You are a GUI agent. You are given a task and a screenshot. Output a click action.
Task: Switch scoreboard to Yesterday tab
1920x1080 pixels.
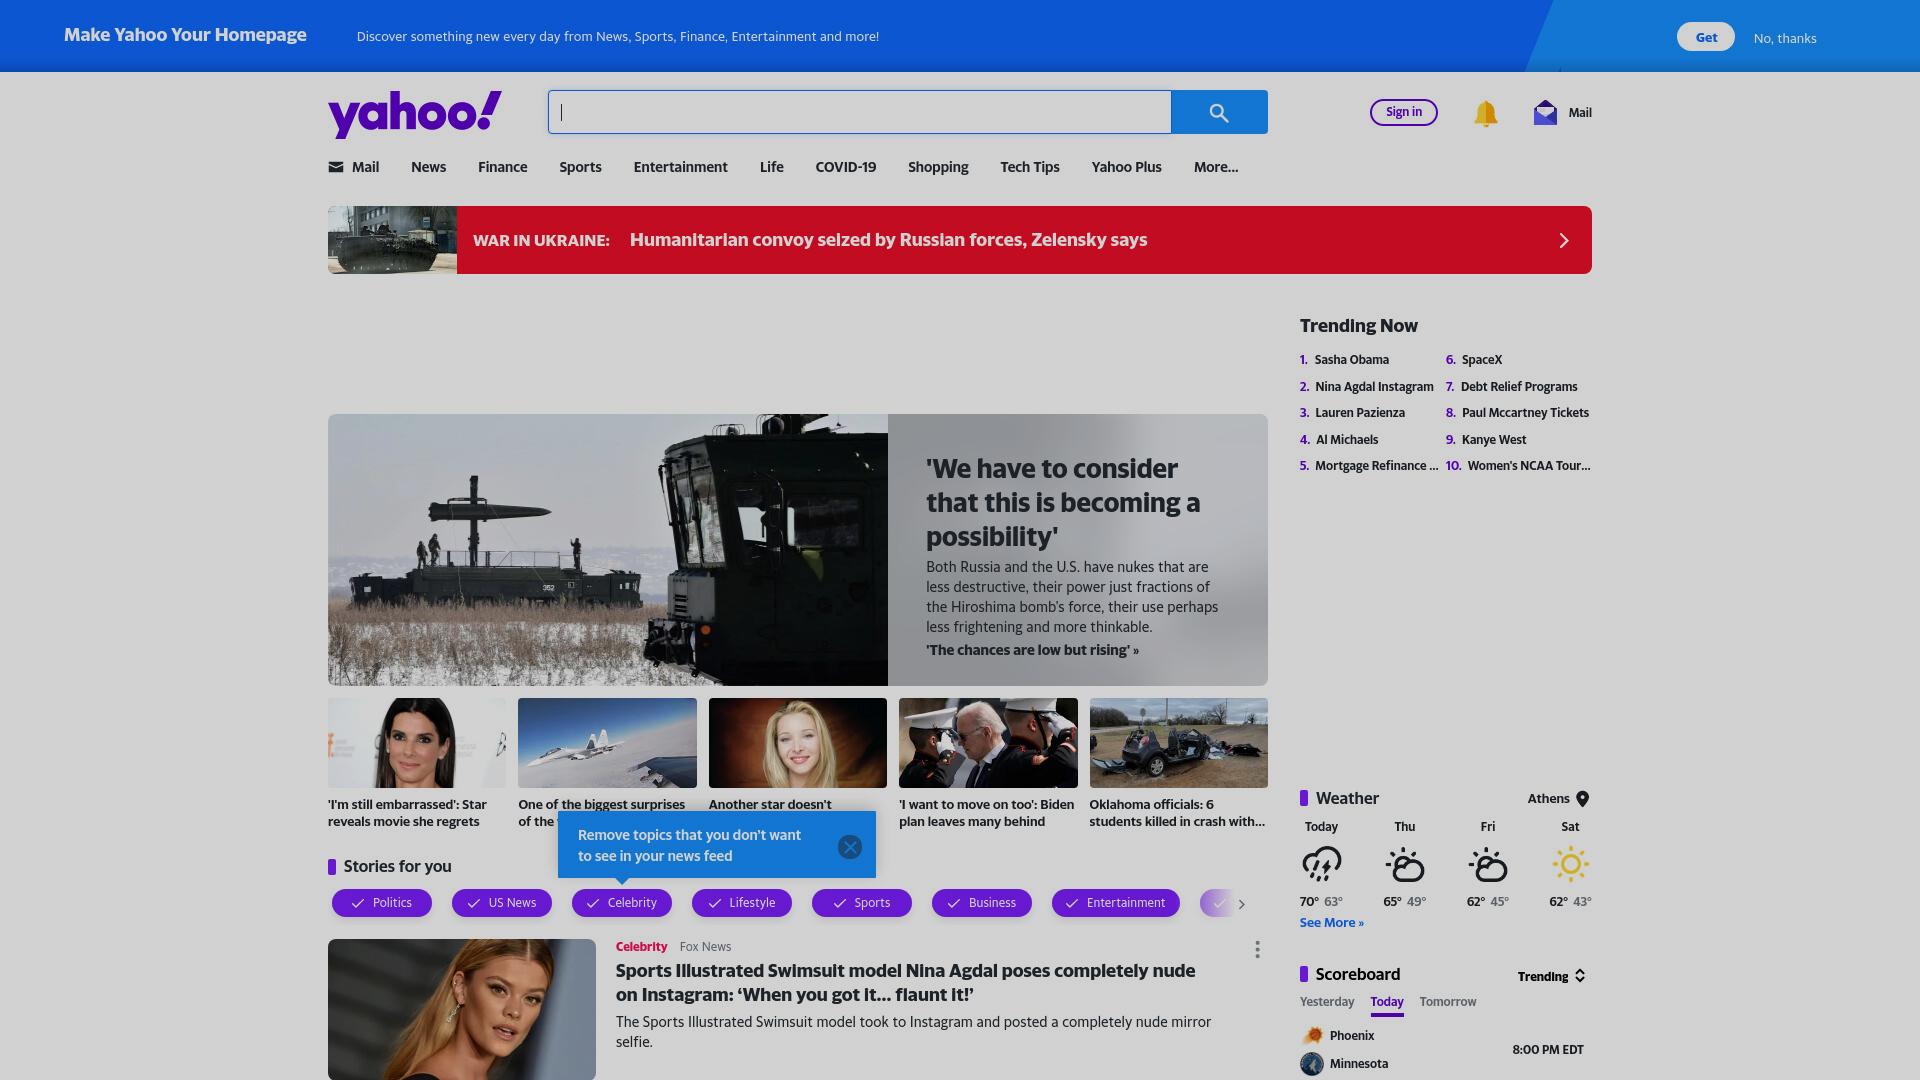(1327, 1002)
